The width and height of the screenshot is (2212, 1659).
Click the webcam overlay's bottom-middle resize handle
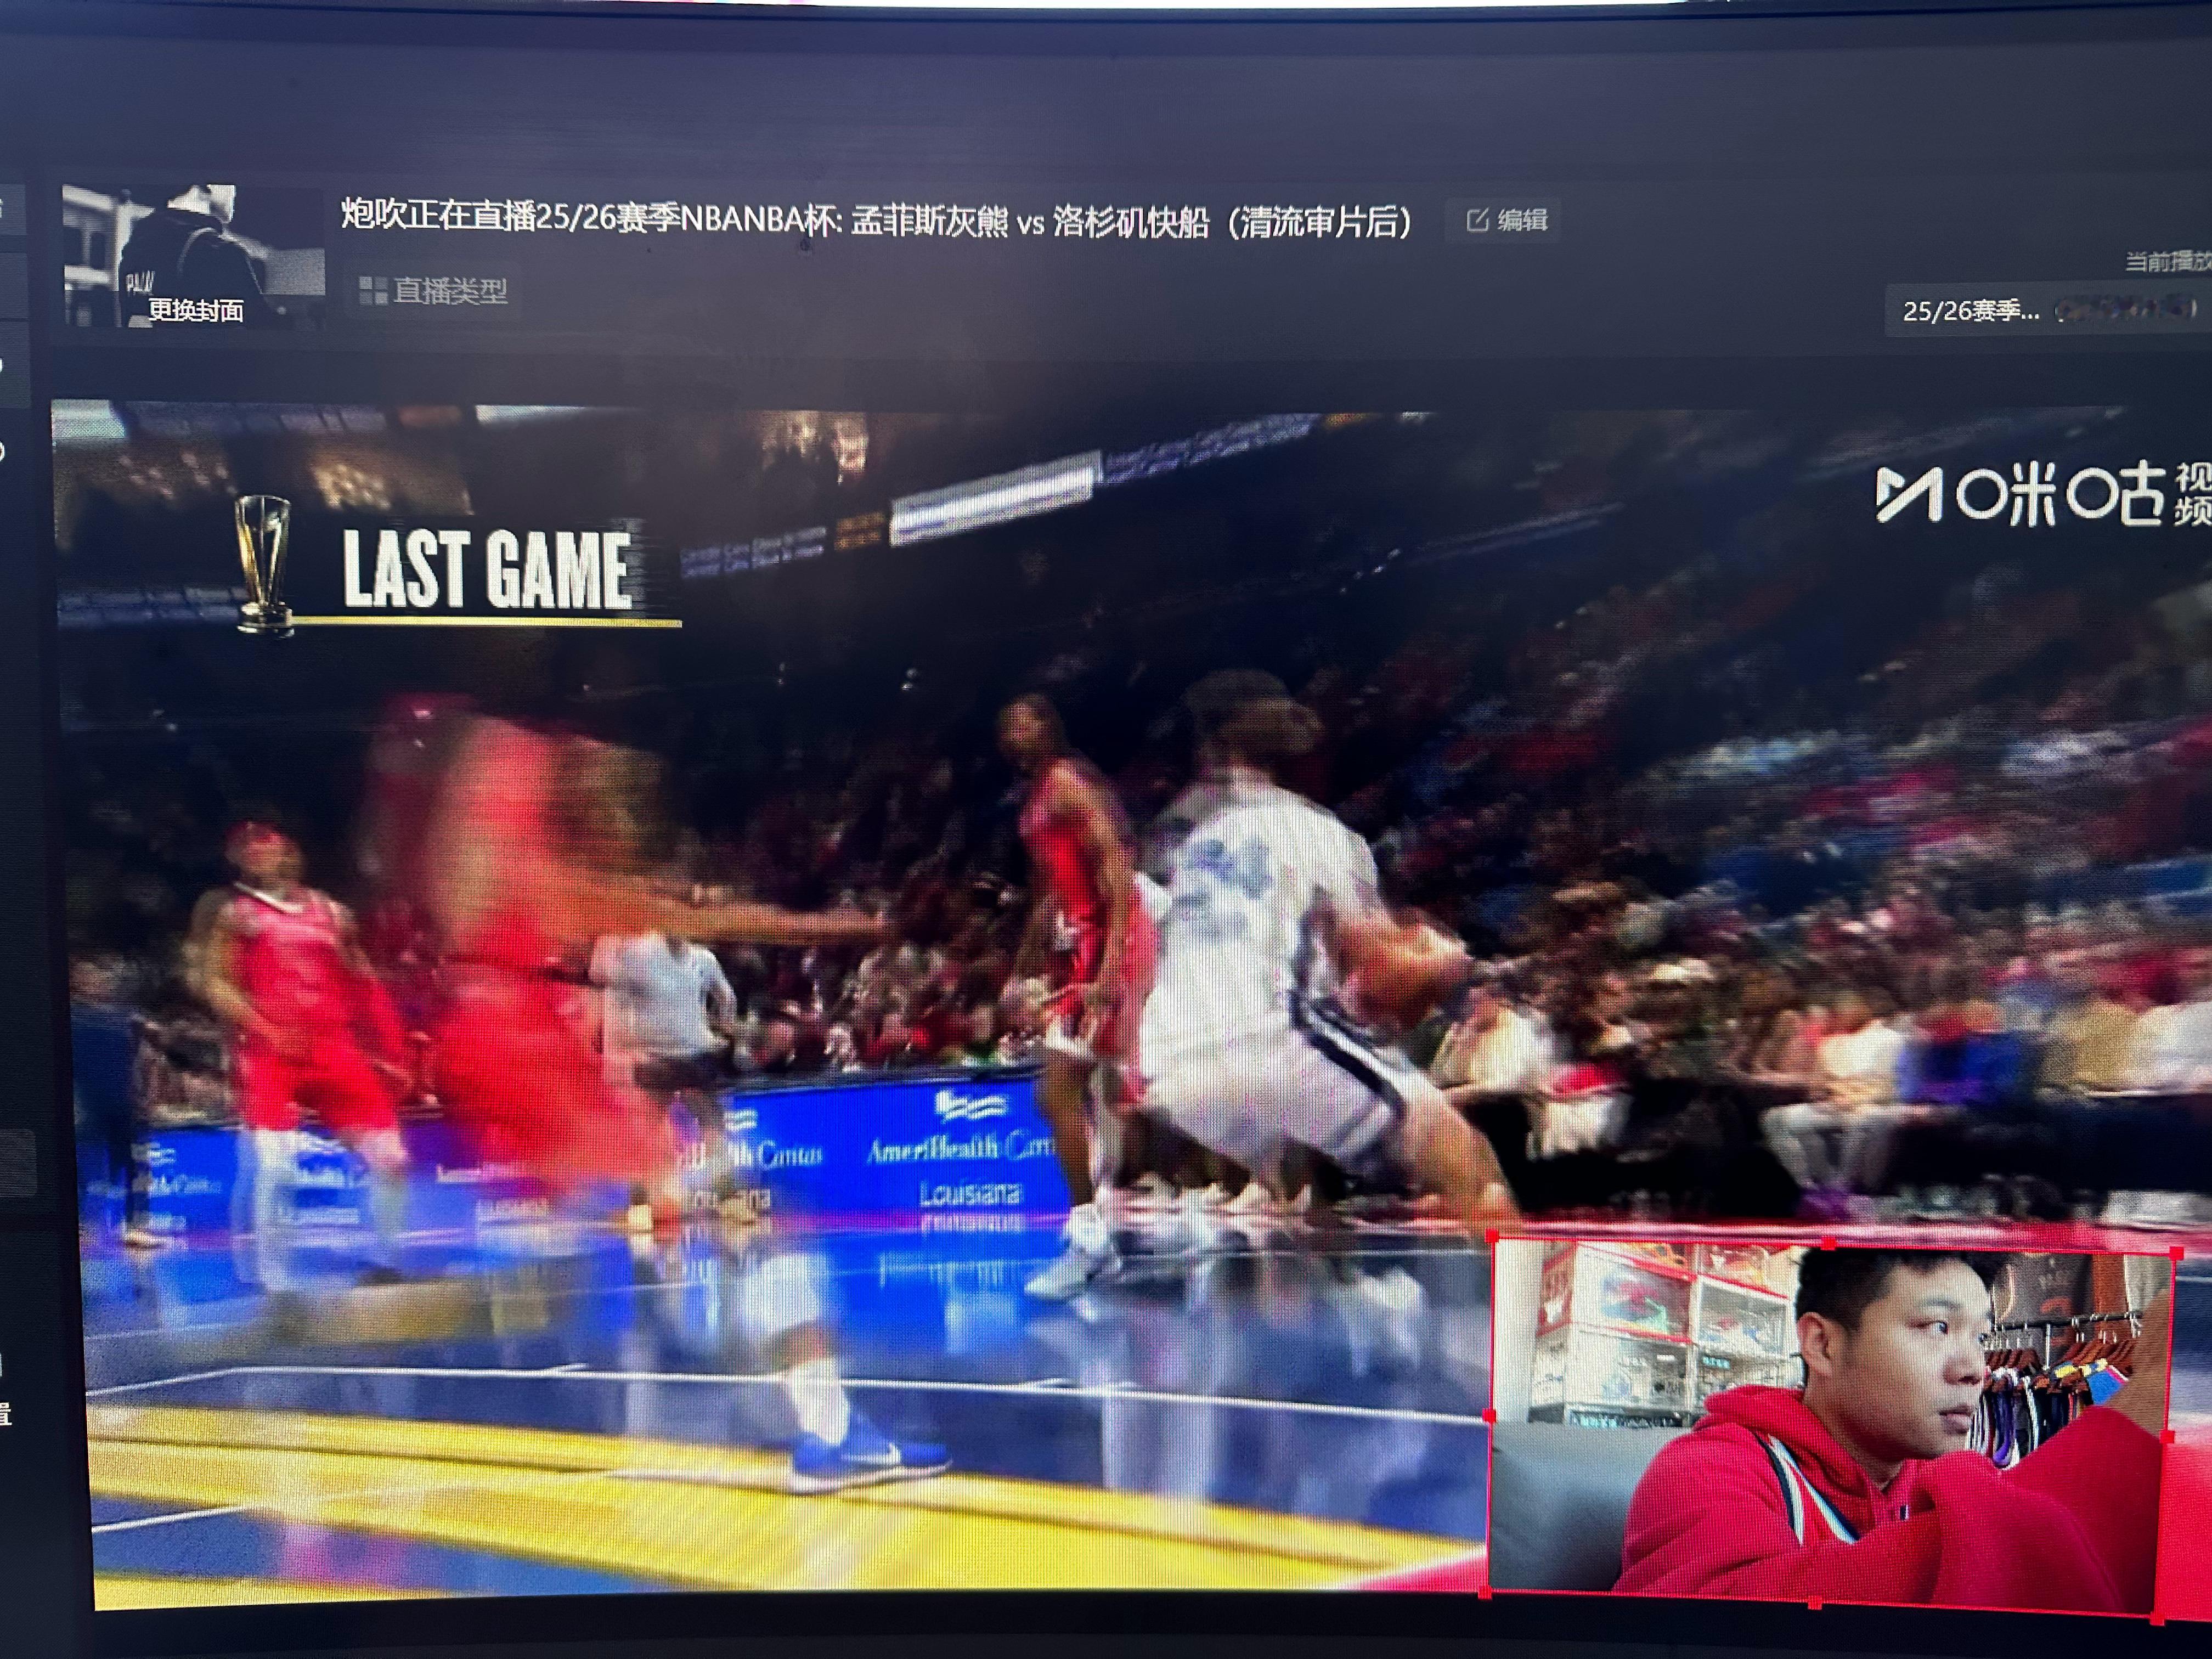[1815, 1604]
